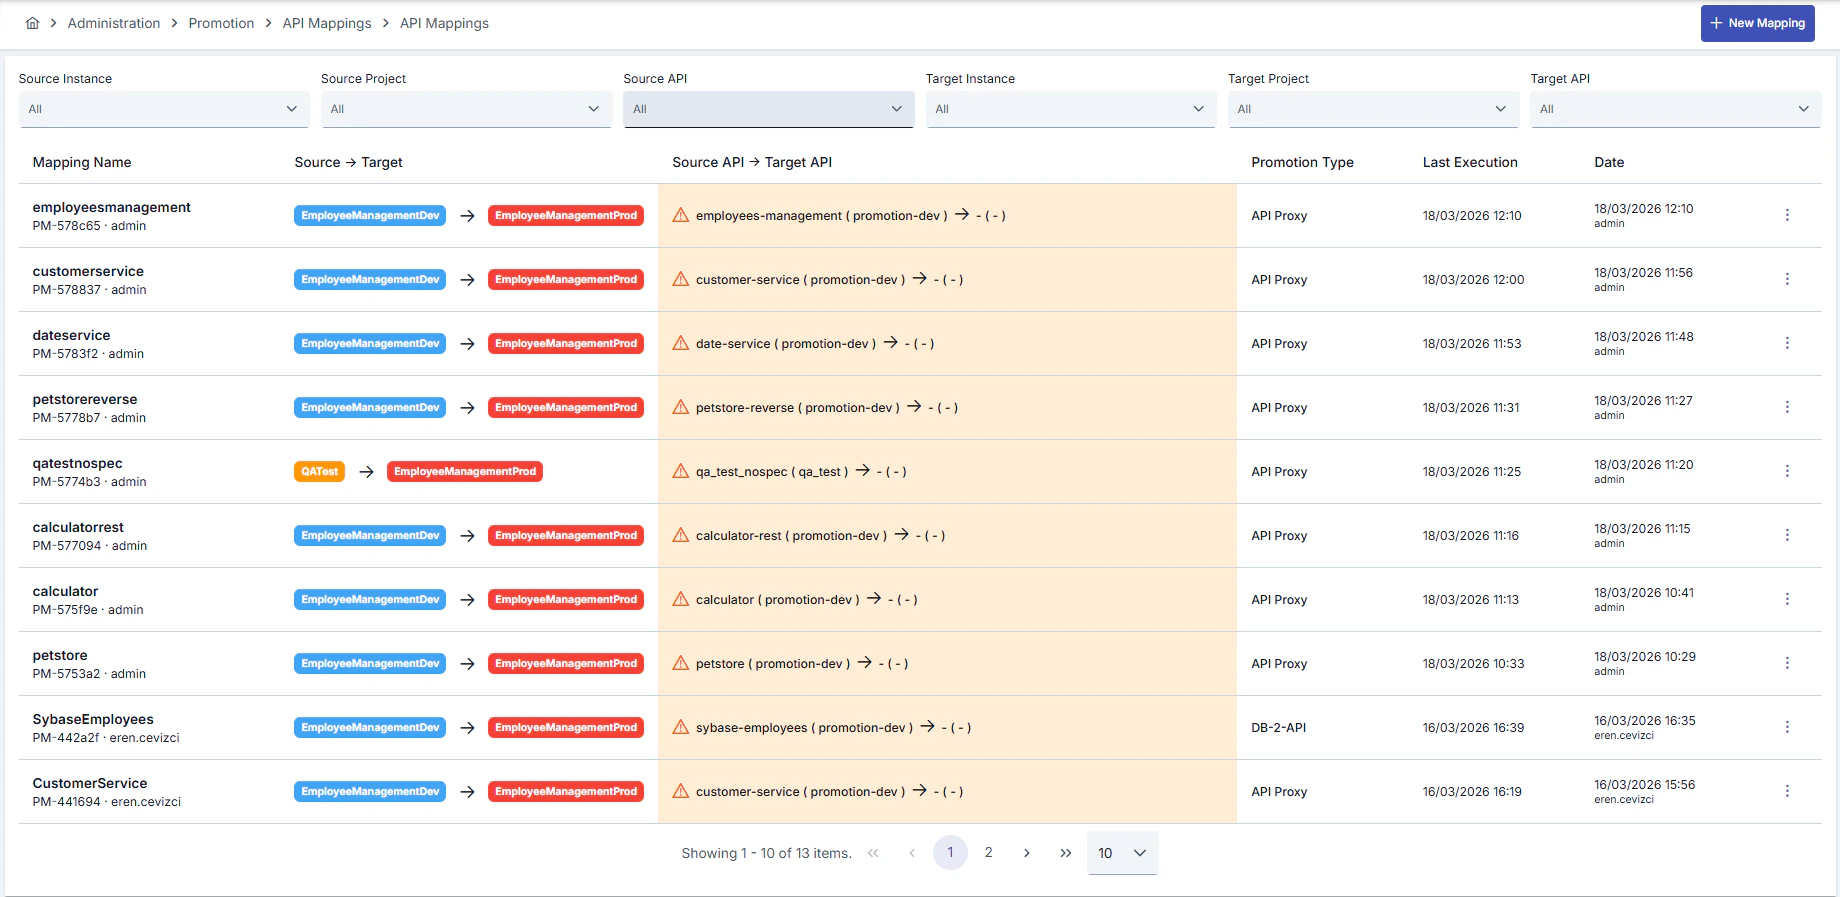Open the Target API dropdown
The width and height of the screenshot is (1840, 897).
pyautogui.click(x=1675, y=109)
